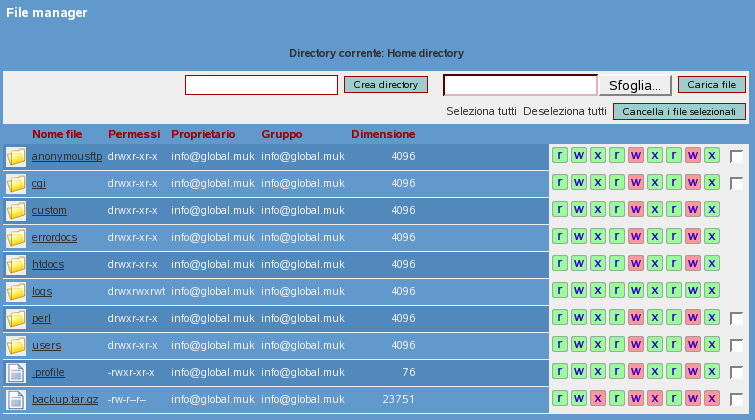Toggle group write permission for users folder
Viewport: 755px width, 420px height.
click(635, 345)
